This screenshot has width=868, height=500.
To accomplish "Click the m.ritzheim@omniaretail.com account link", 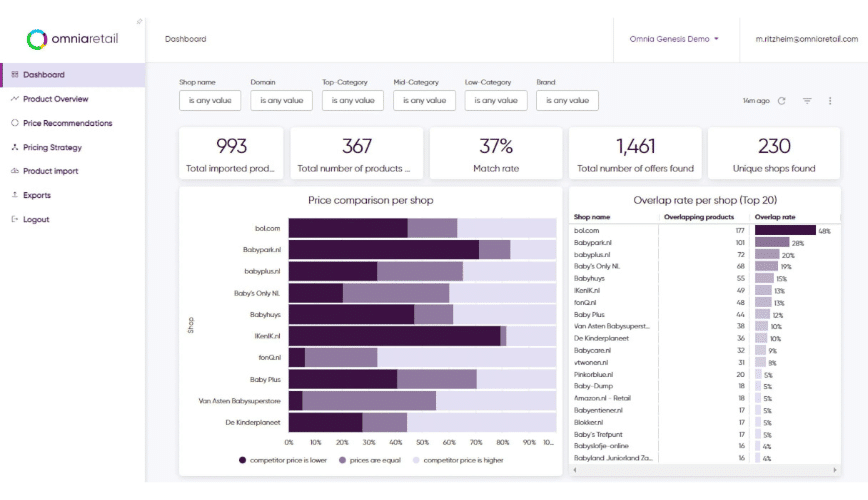I will [806, 39].
